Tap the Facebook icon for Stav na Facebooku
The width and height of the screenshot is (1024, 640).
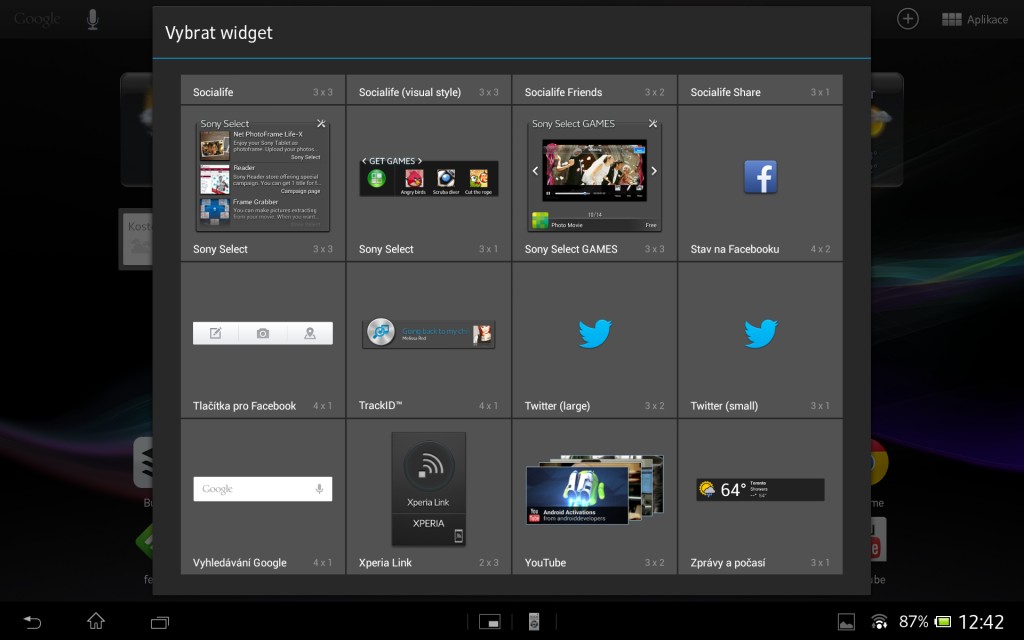[x=760, y=176]
